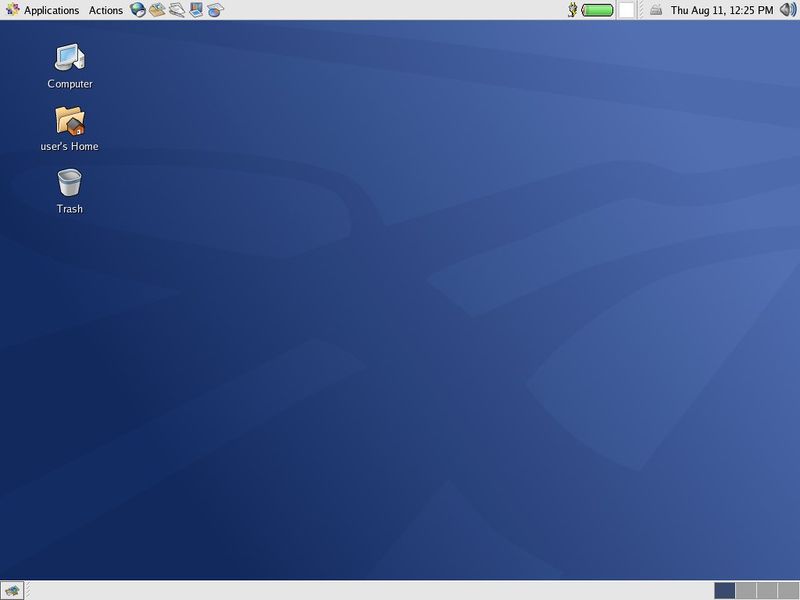Screen dimensions: 800x600
Task: Mute audio via the volume icon
Action: pos(785,10)
